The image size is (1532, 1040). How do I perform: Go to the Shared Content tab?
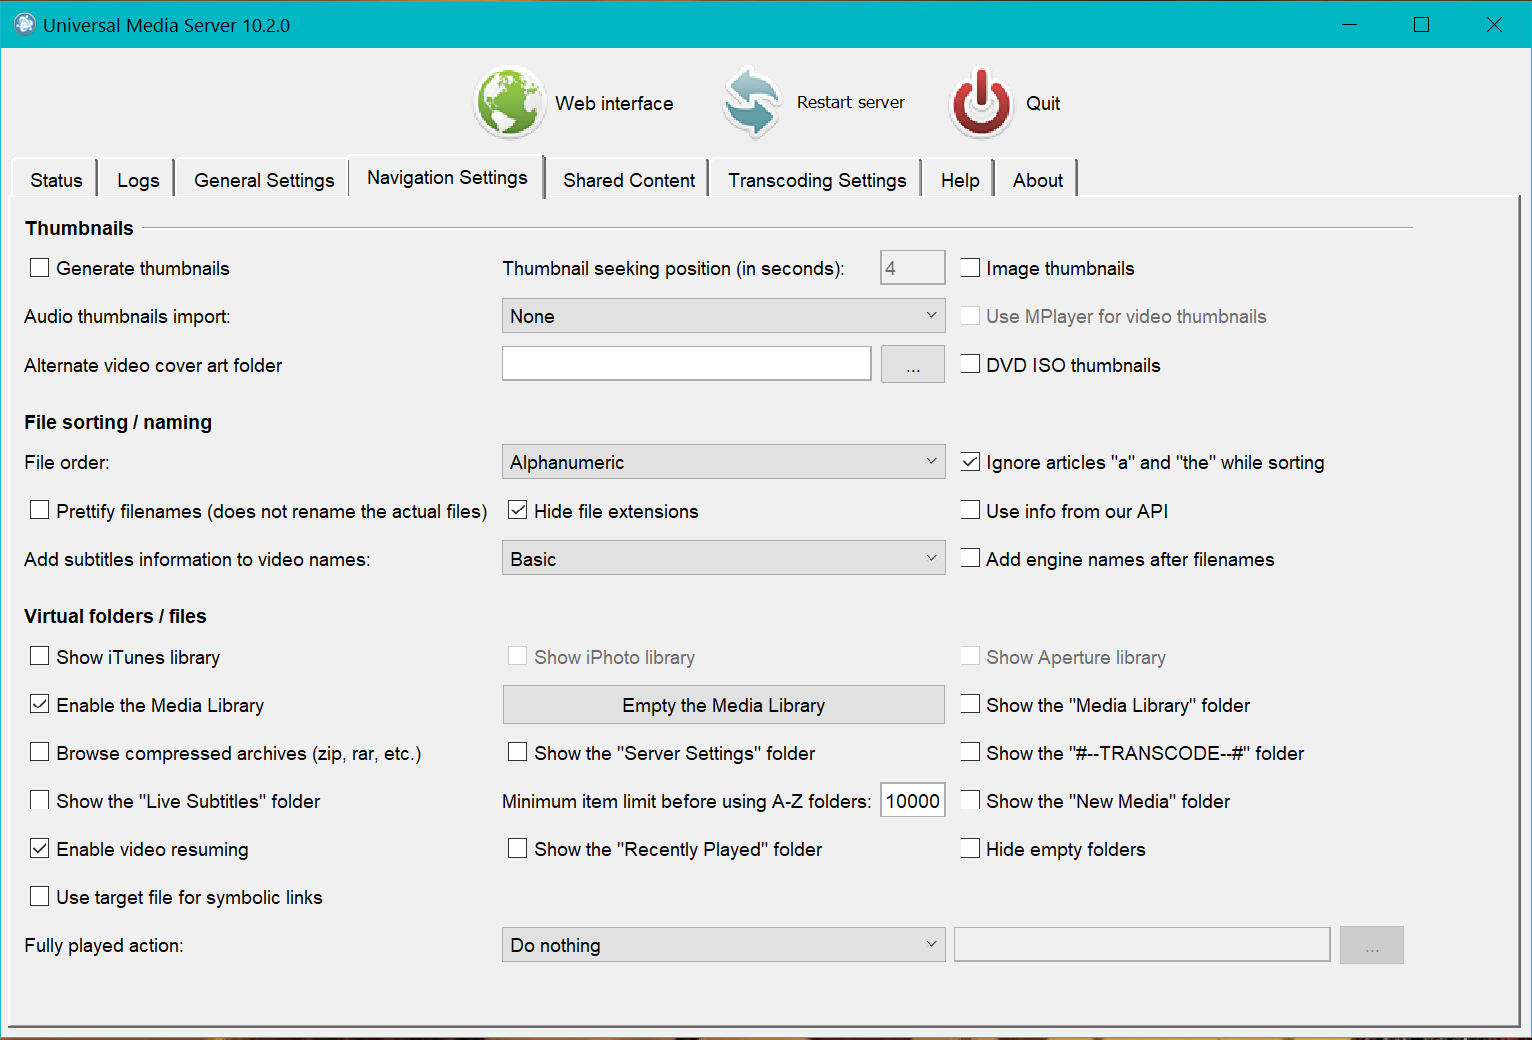click(629, 180)
